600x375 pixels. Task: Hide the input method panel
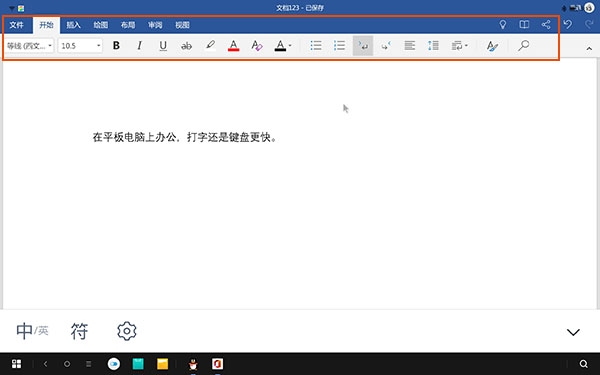coord(573,332)
